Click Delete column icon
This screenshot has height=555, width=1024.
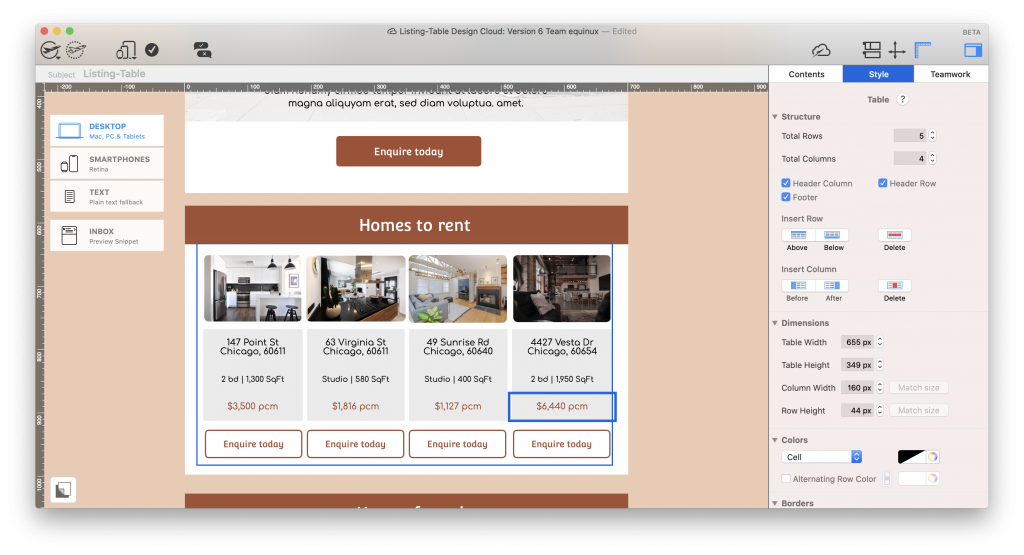point(895,285)
